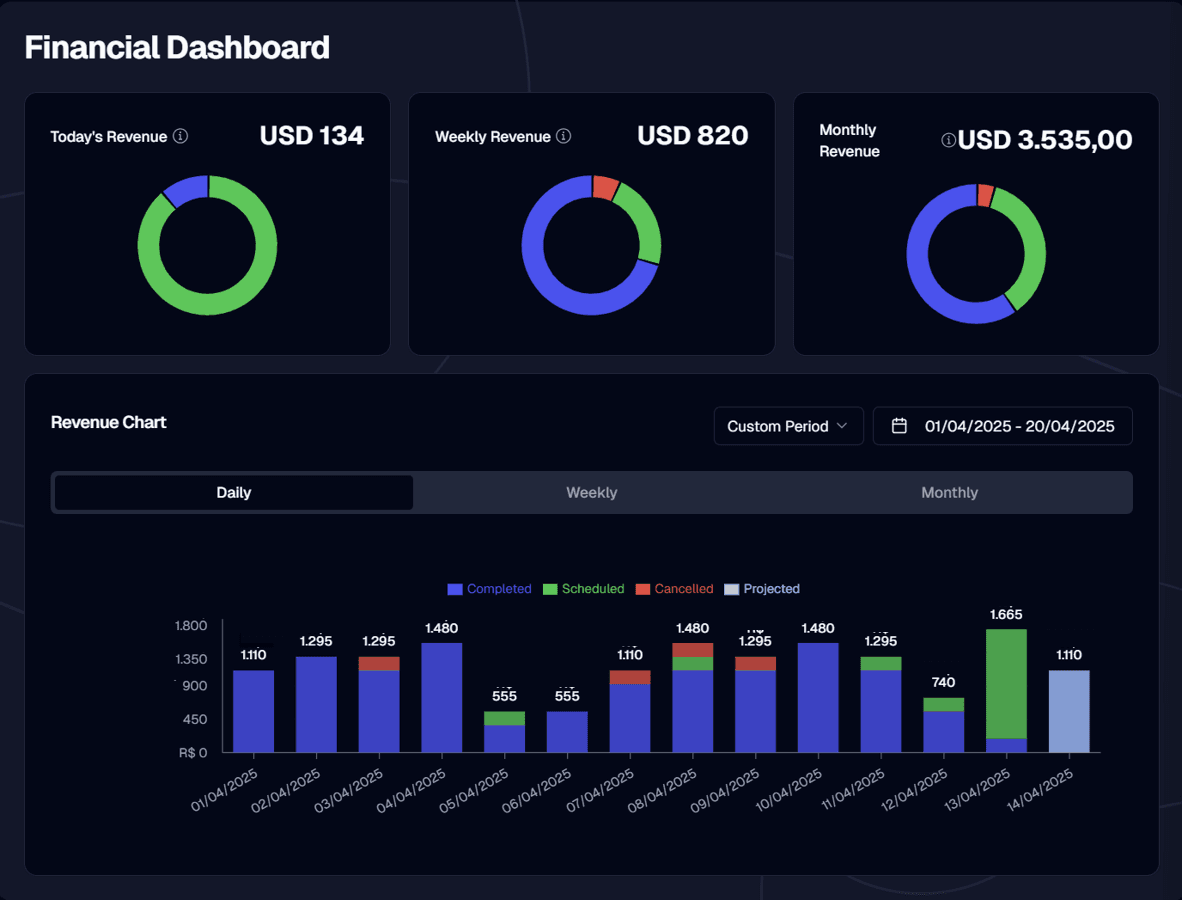Select the Daily view button
Viewport: 1182px width, 900px height.
(233, 492)
